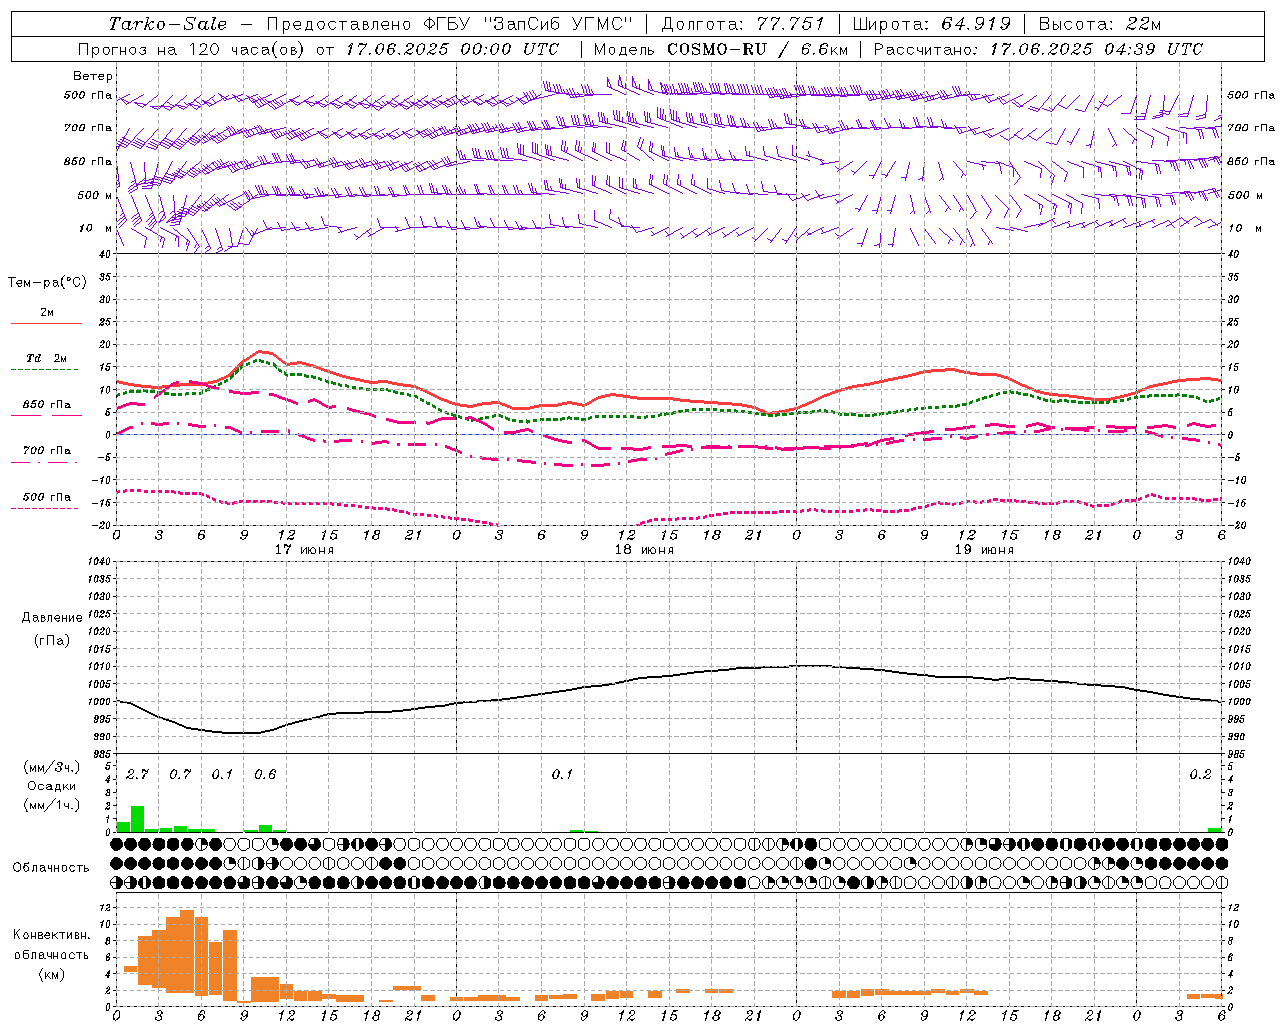
Task: Click the 700 гПа temperature legend entry
Action: pyautogui.click(x=47, y=451)
